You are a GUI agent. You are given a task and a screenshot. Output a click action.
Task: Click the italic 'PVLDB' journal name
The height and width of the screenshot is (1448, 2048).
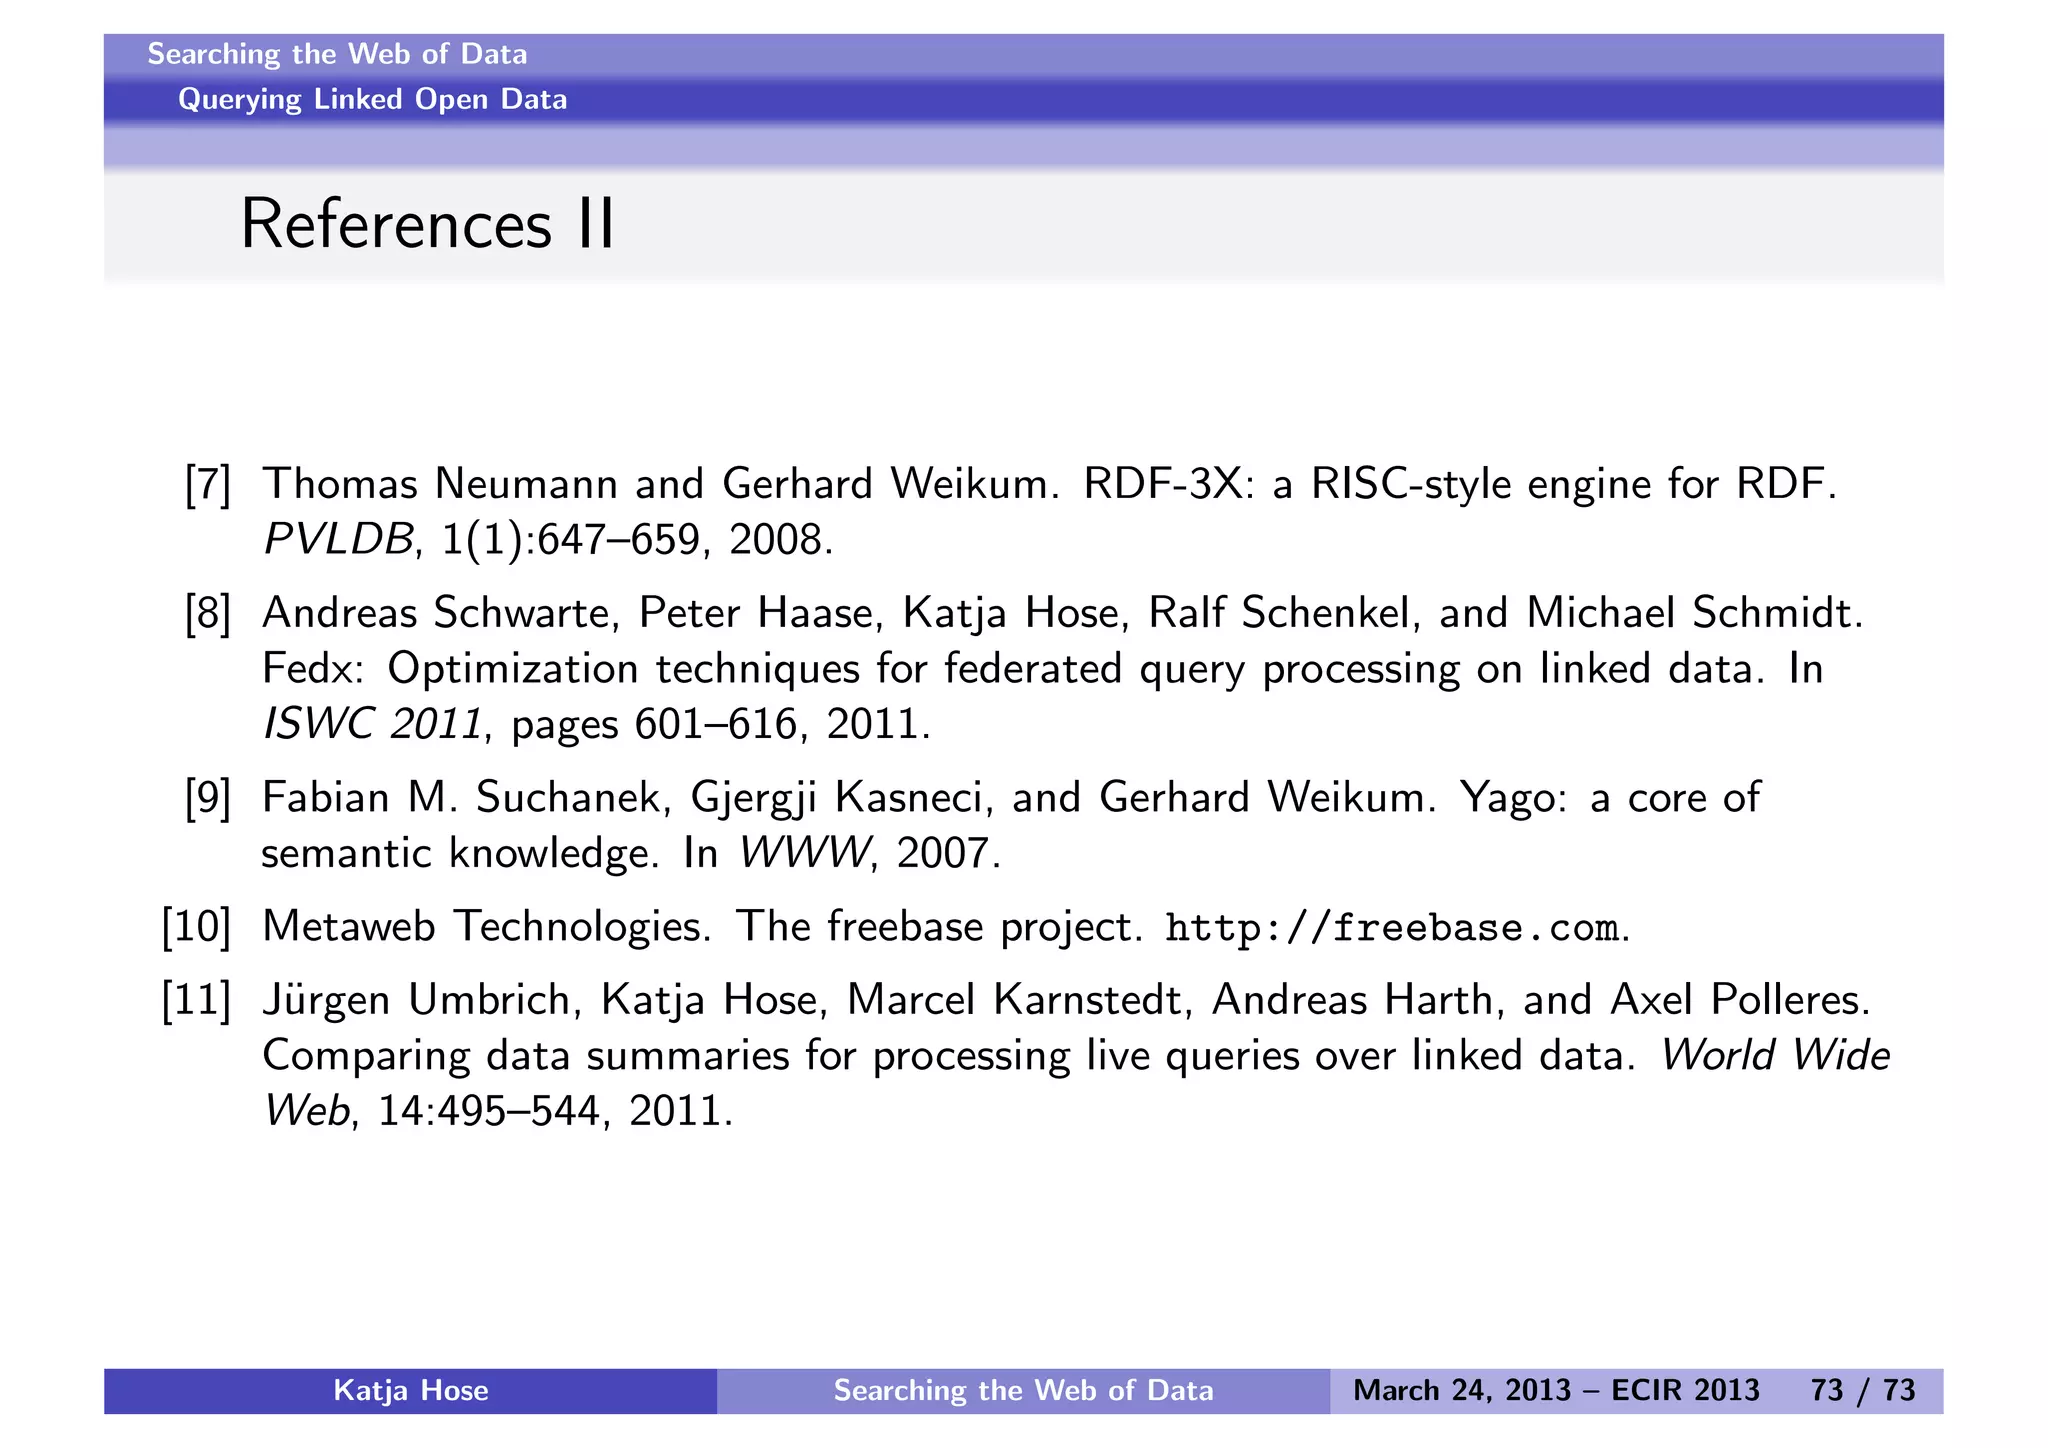(338, 540)
